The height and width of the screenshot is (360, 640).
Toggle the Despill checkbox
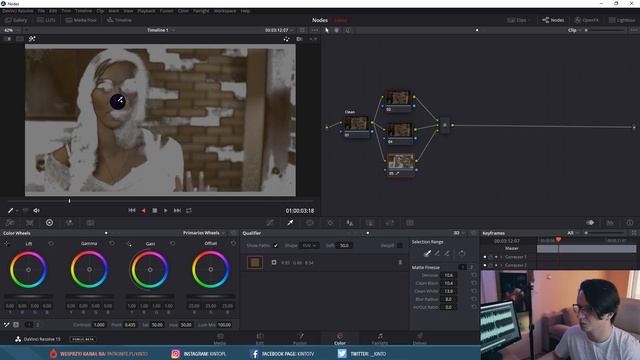400,246
